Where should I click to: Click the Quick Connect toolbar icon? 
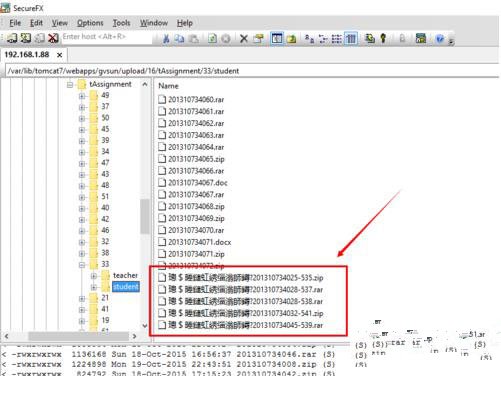click(x=26, y=38)
